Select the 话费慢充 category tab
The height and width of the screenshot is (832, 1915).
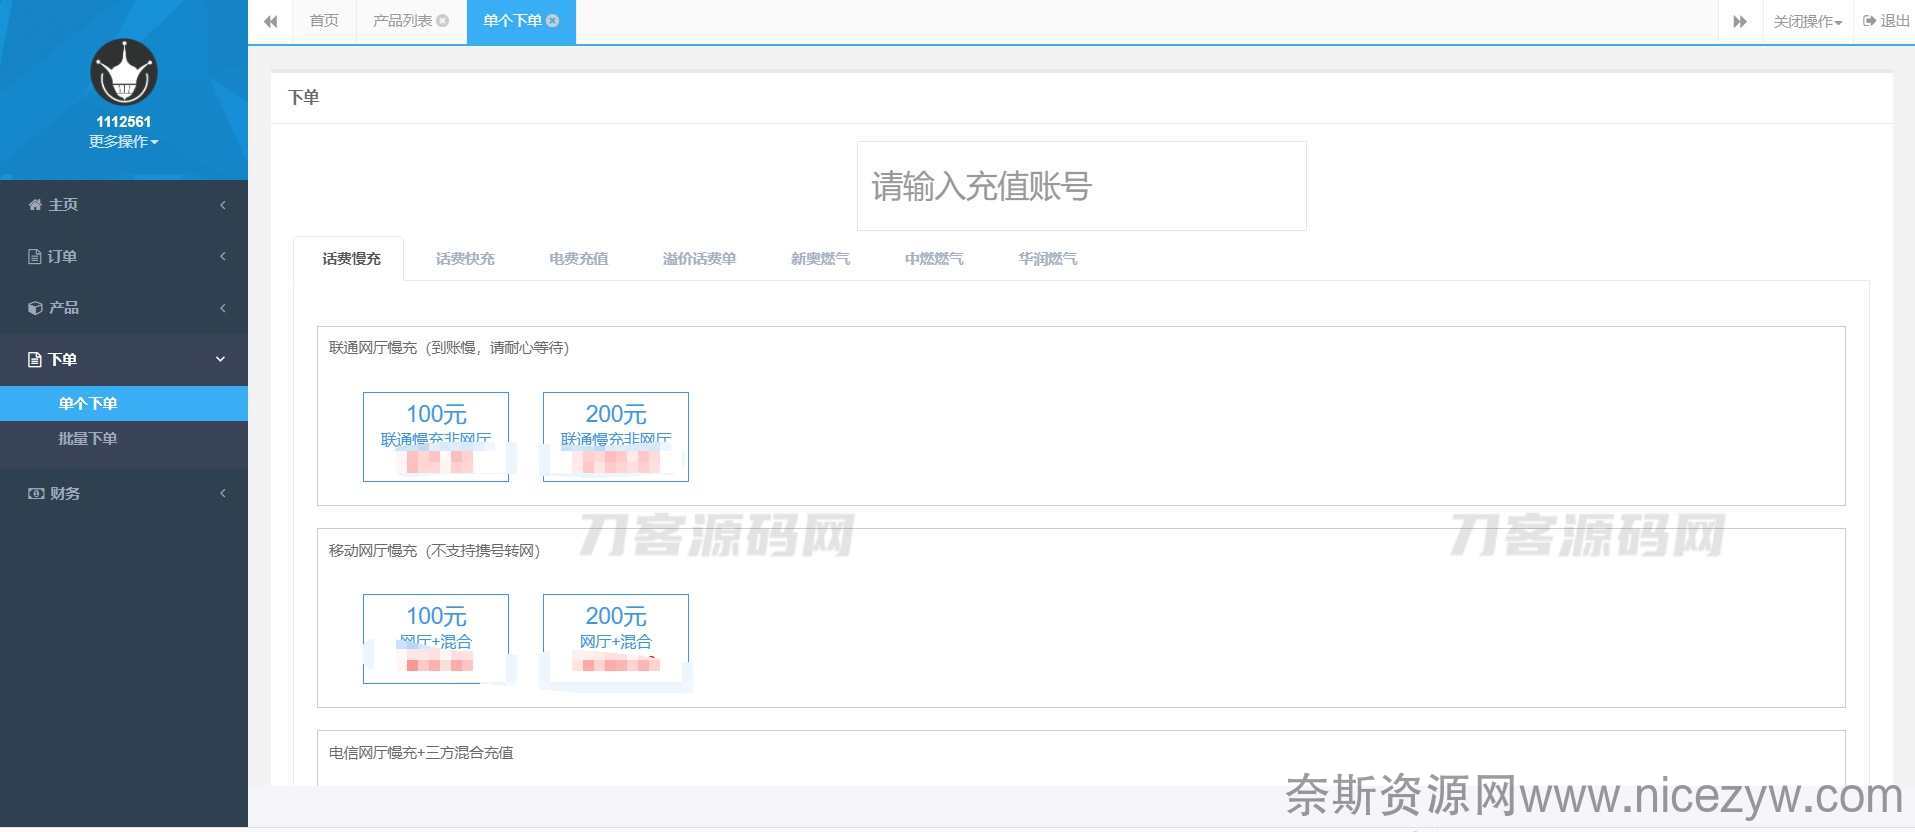tap(351, 259)
